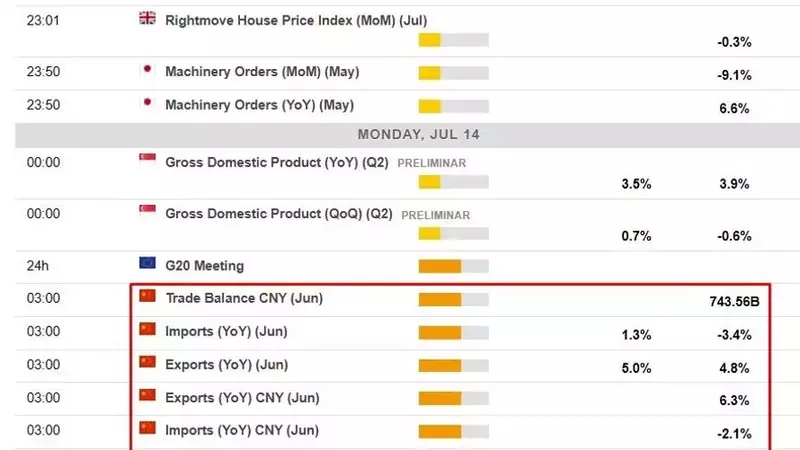800x450 pixels.
Task: Click Singapore flag for GDP (QoQ) (Q2)
Action: pyautogui.click(x=147, y=211)
